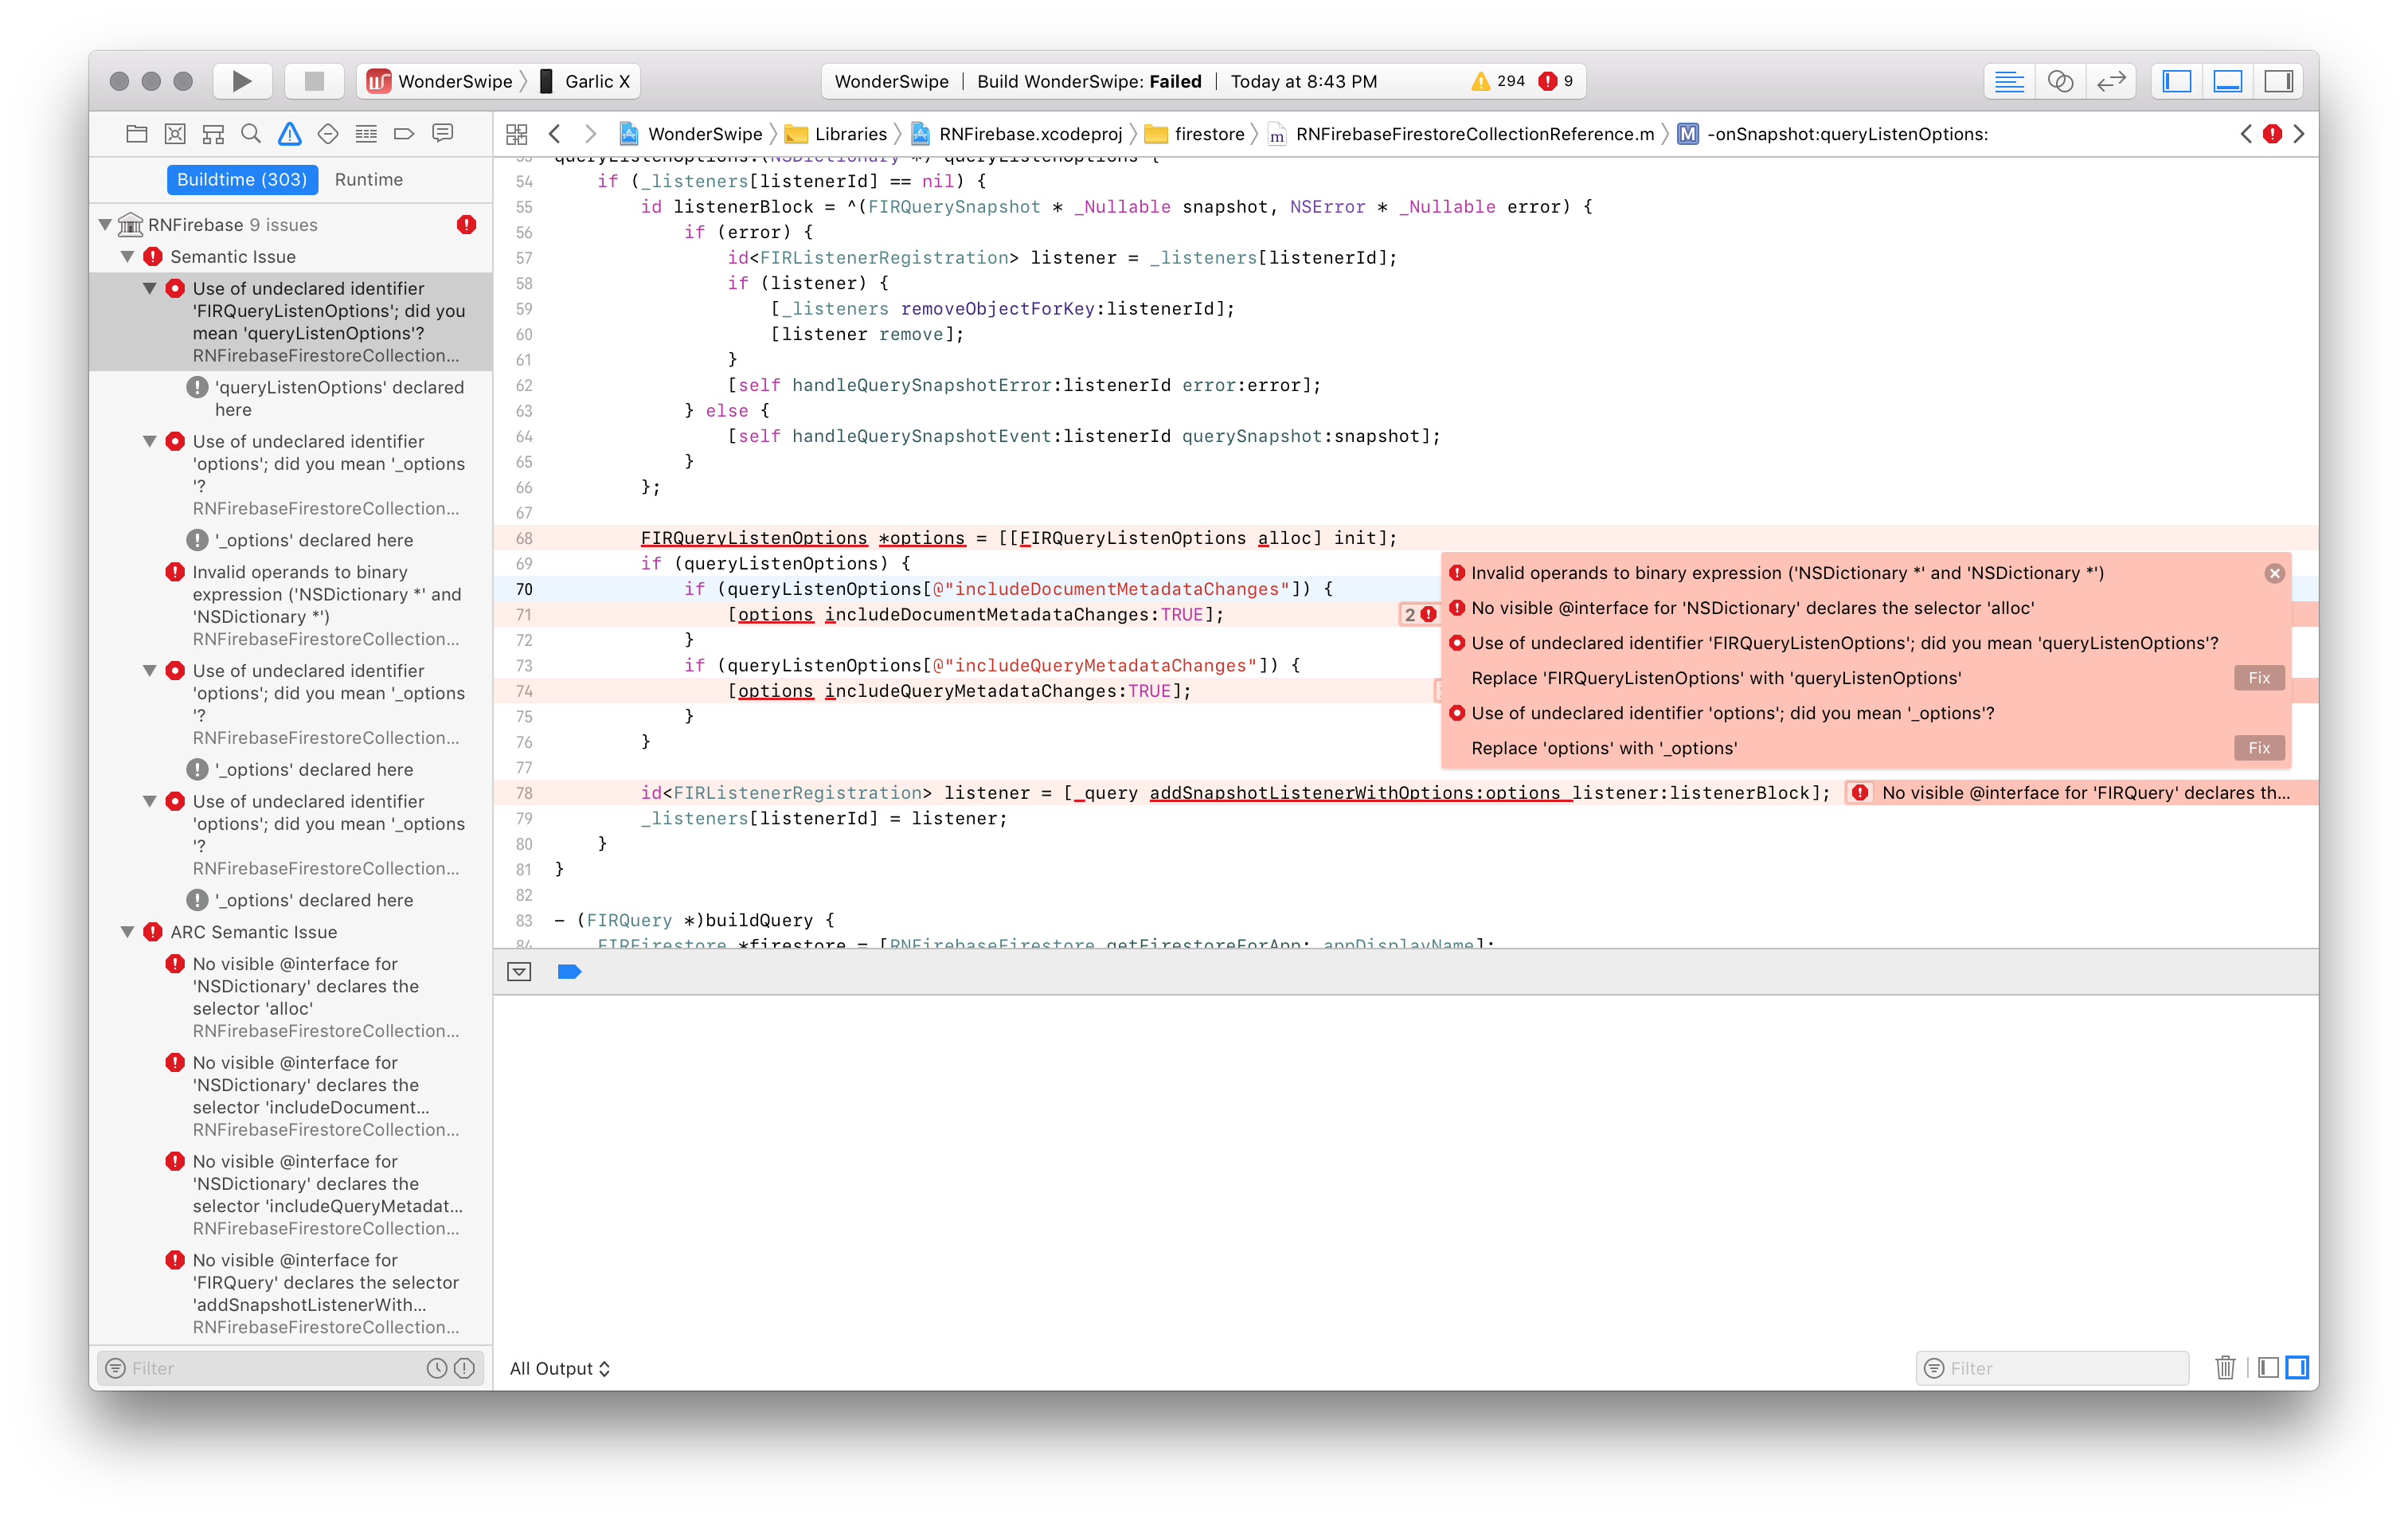2408x1518 pixels.
Task: Open the Version editor
Action: (x=2112, y=81)
